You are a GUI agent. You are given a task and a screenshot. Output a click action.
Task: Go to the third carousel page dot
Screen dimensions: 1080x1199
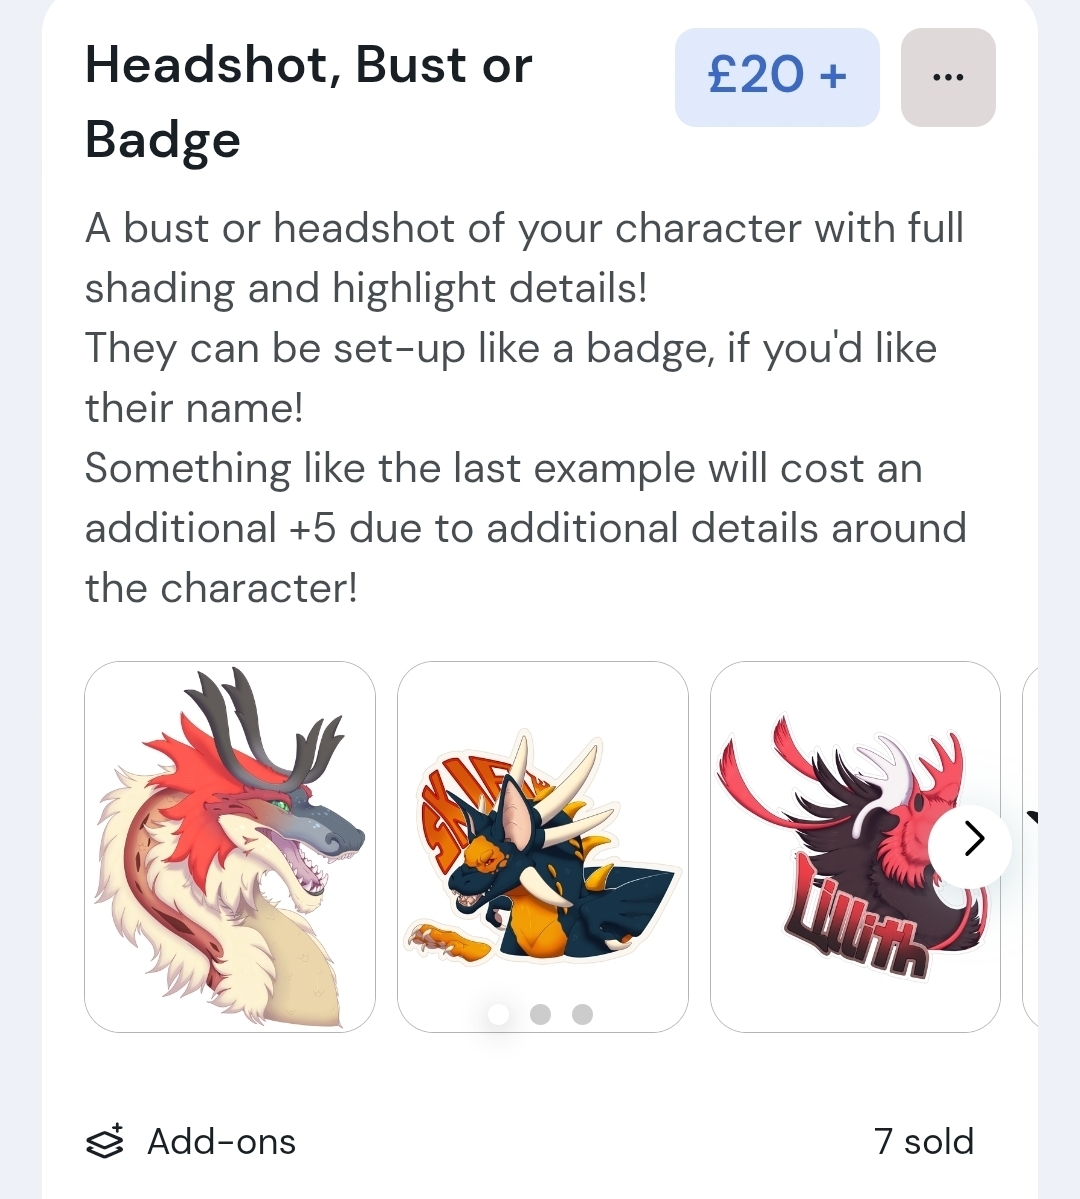point(582,1015)
